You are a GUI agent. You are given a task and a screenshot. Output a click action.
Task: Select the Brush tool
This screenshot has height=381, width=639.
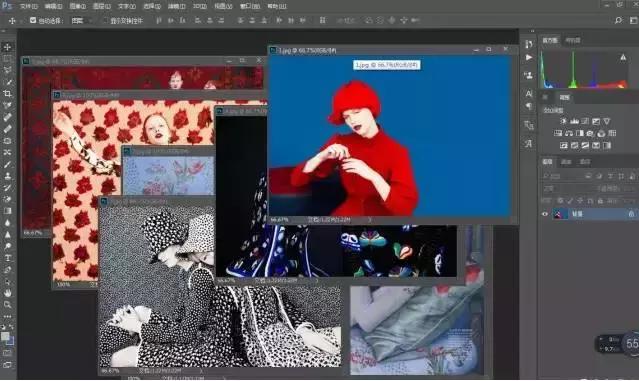pyautogui.click(x=7, y=164)
